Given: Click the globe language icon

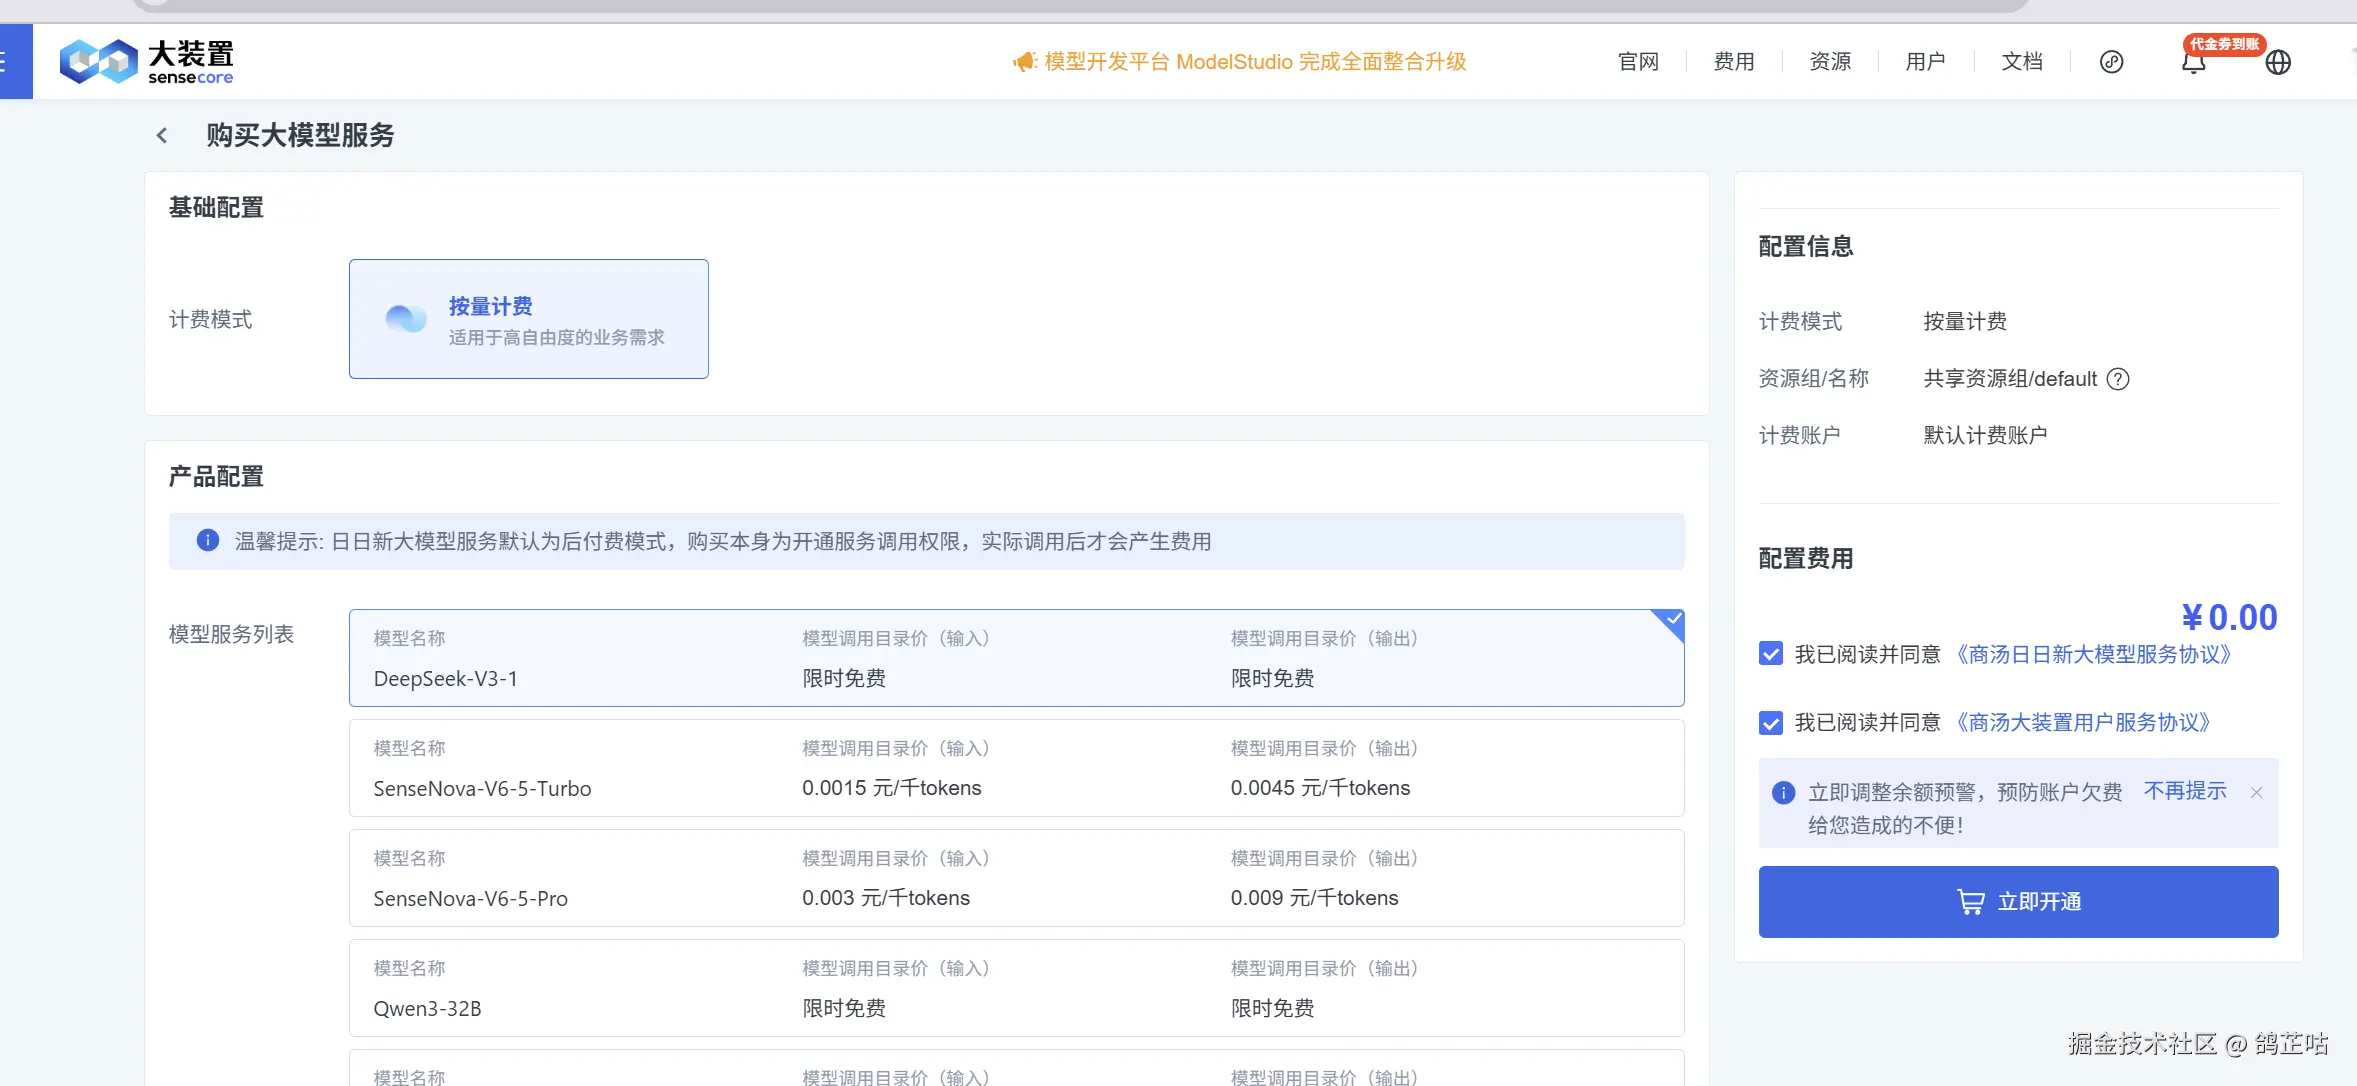Looking at the screenshot, I should tap(2278, 63).
